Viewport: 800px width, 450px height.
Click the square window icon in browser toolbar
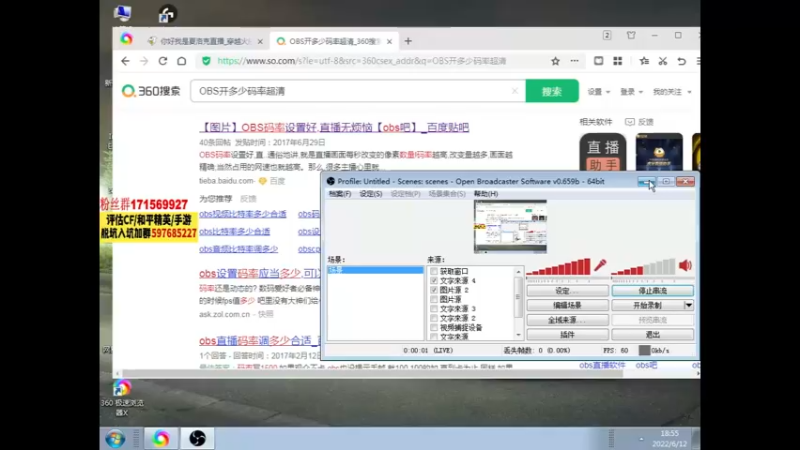[598, 61]
